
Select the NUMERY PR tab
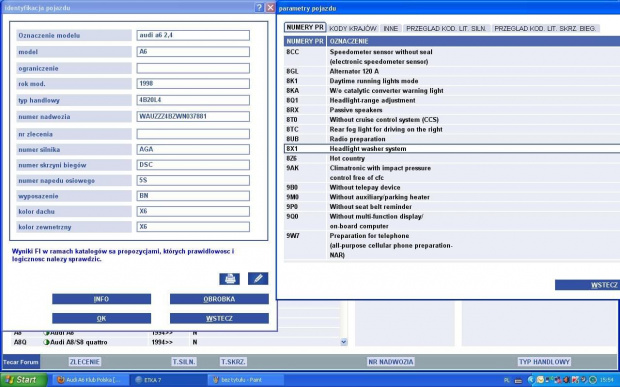305,27
